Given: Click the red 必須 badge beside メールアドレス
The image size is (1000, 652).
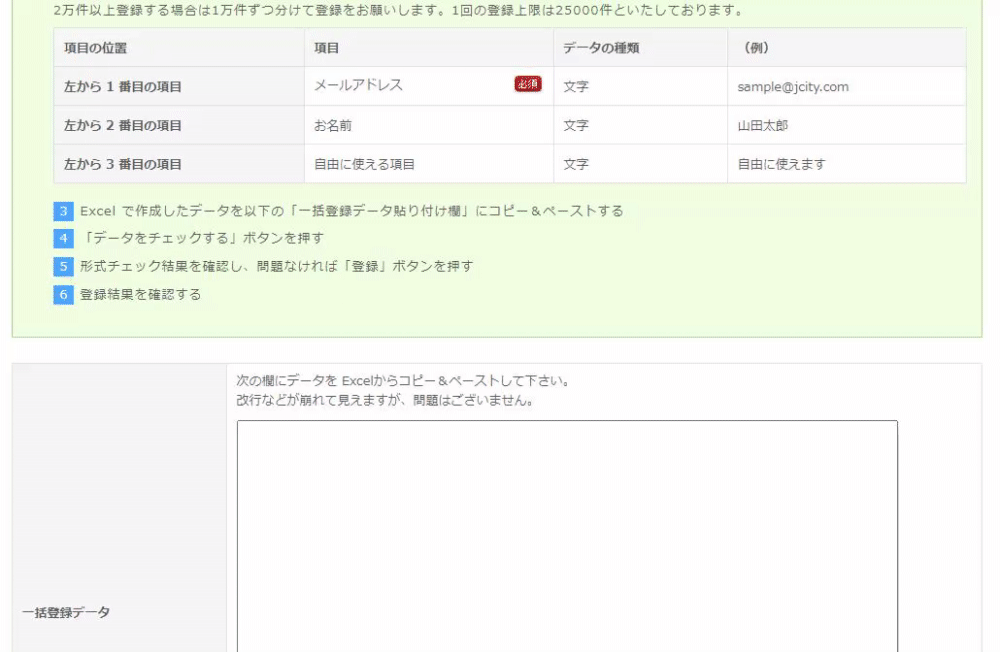Looking at the screenshot, I should coord(528,84).
